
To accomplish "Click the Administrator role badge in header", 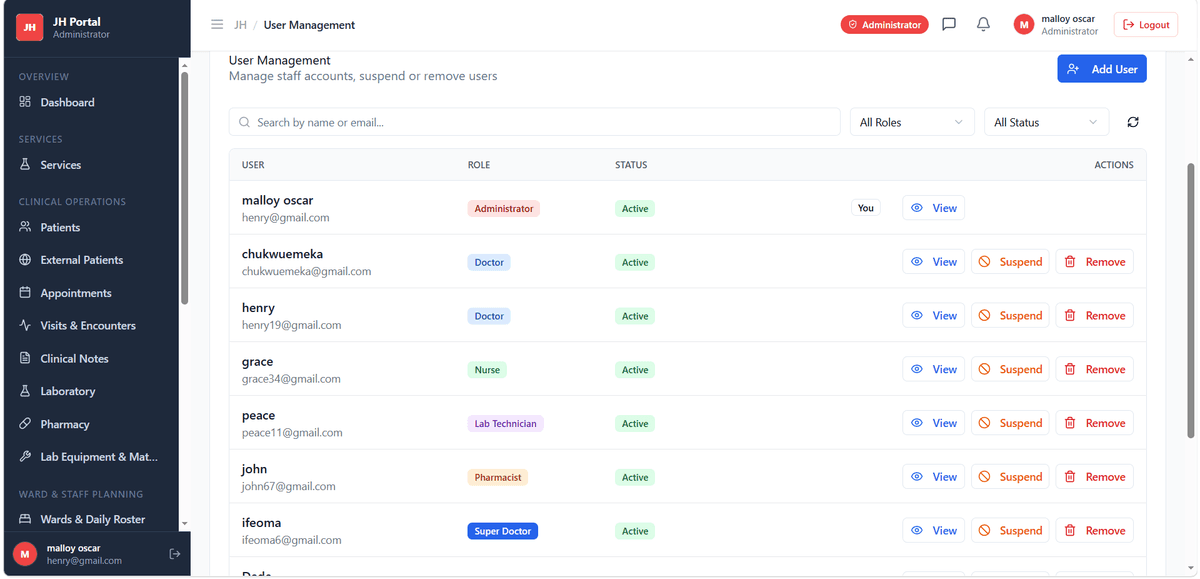I will 884,25.
